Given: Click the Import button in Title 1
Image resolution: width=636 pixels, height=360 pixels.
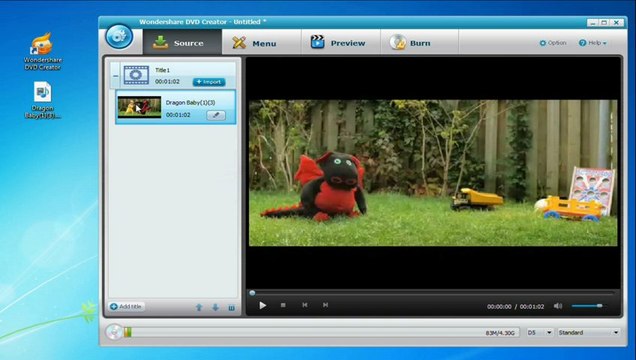Looking at the screenshot, I should (209, 82).
